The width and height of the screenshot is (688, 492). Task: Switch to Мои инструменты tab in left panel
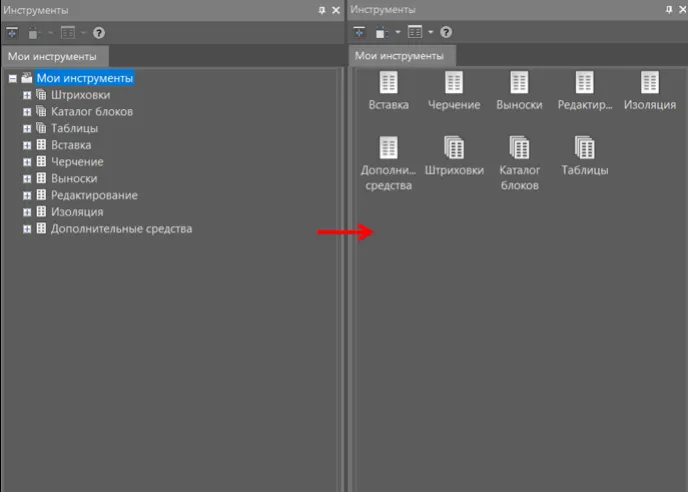pos(53,57)
